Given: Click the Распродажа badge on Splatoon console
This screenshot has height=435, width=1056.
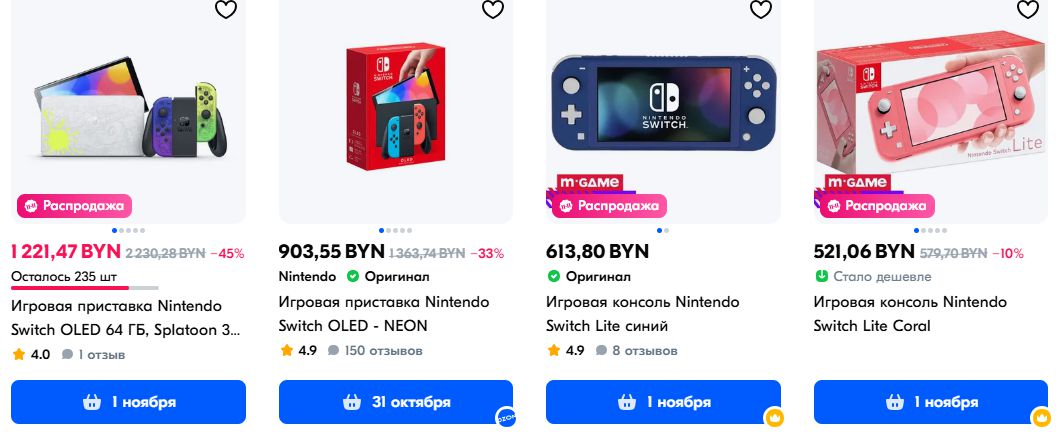Looking at the screenshot, I should click(x=74, y=207).
